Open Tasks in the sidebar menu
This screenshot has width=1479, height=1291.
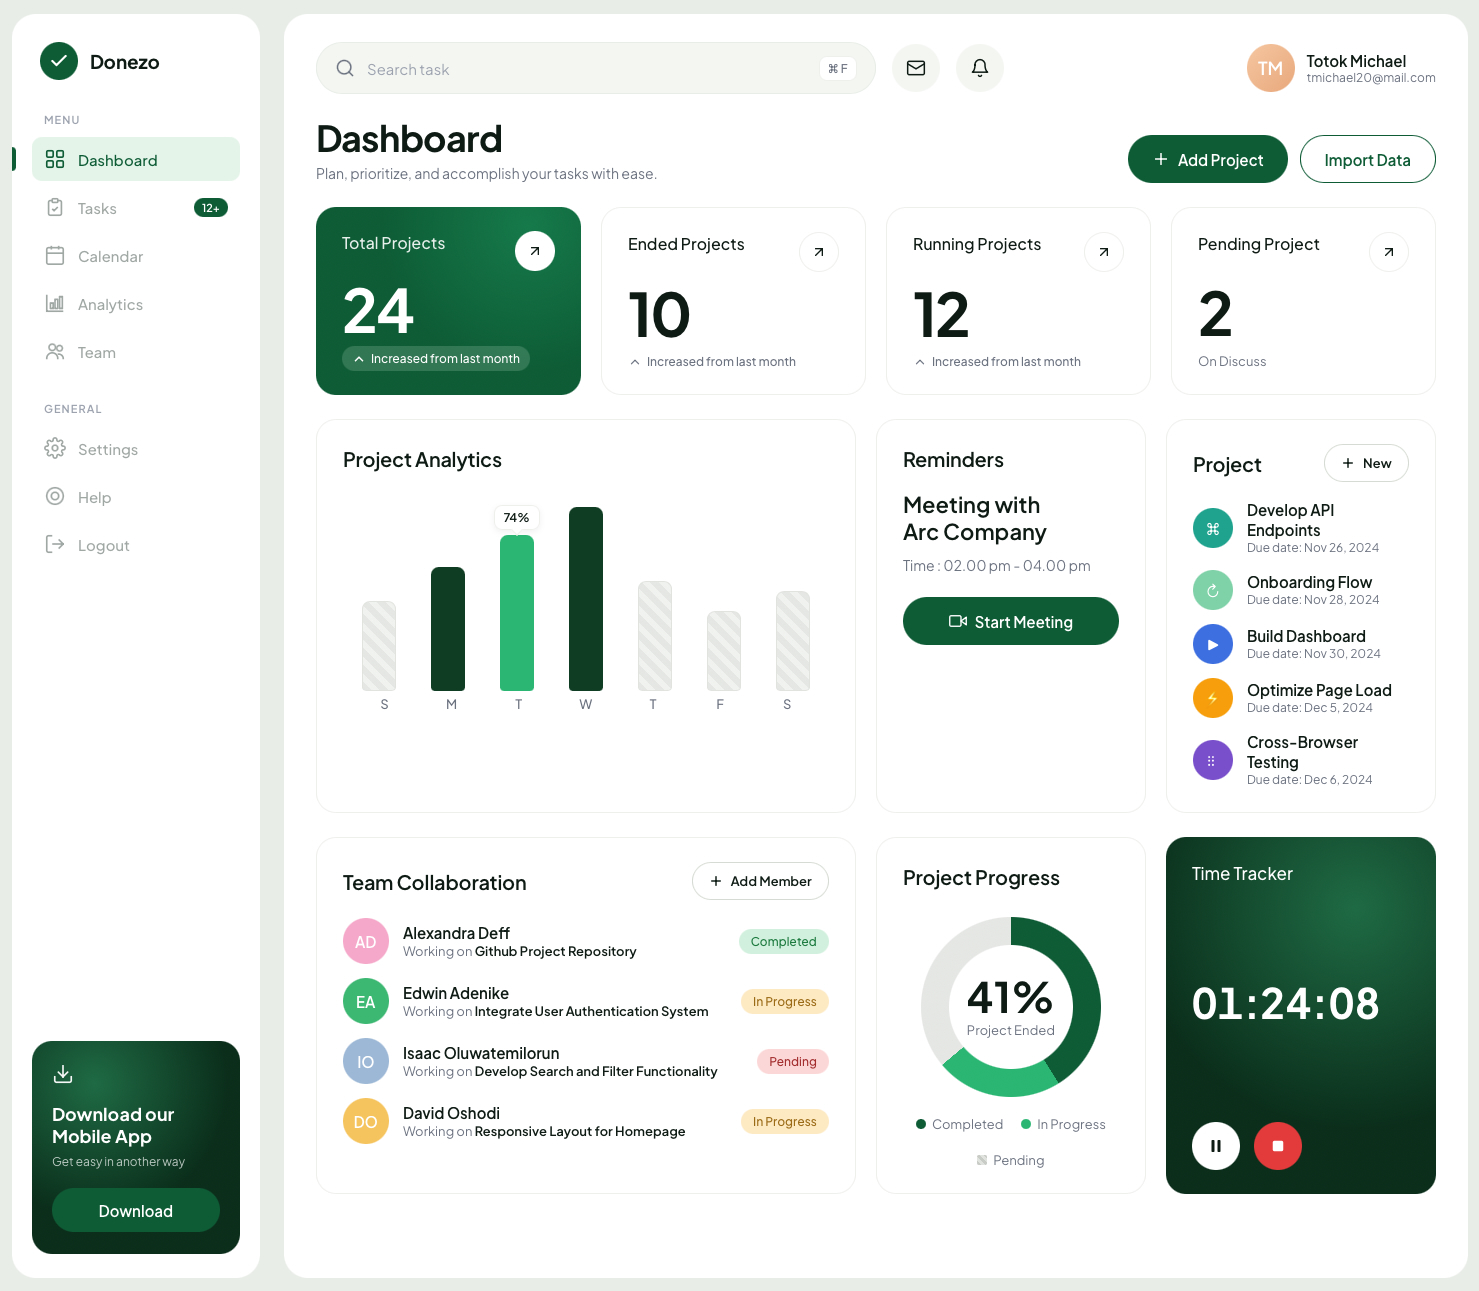click(x=136, y=208)
